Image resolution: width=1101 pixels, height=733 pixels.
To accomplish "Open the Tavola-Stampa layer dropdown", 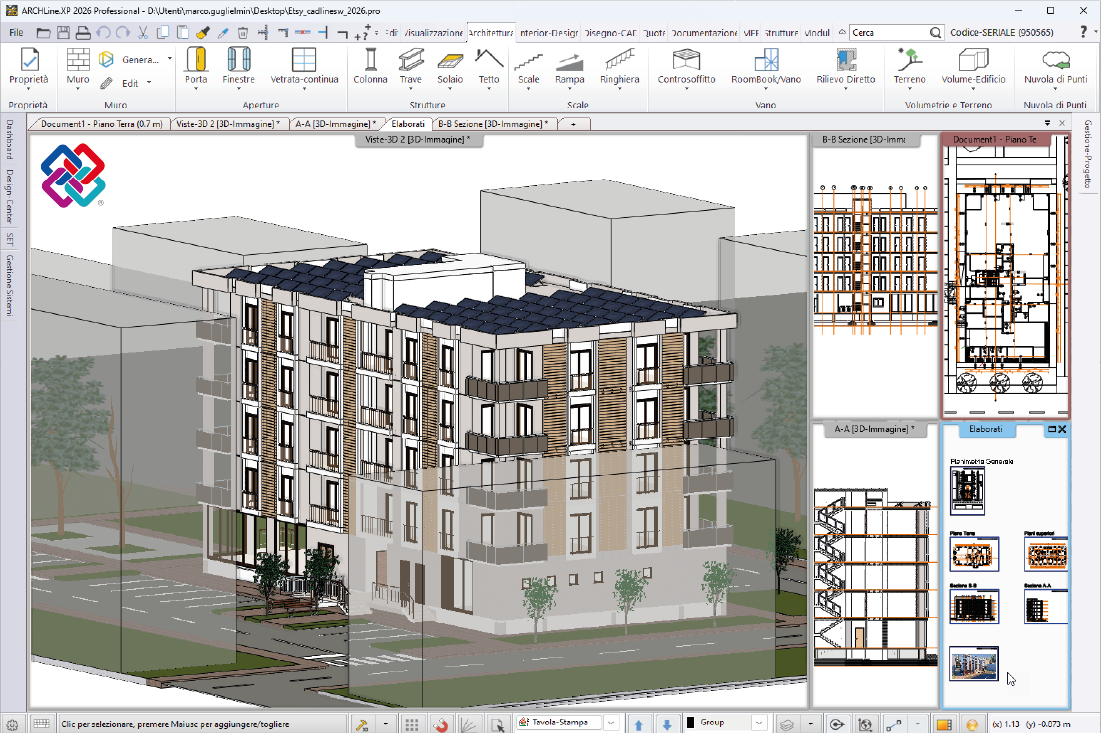I will (x=610, y=723).
